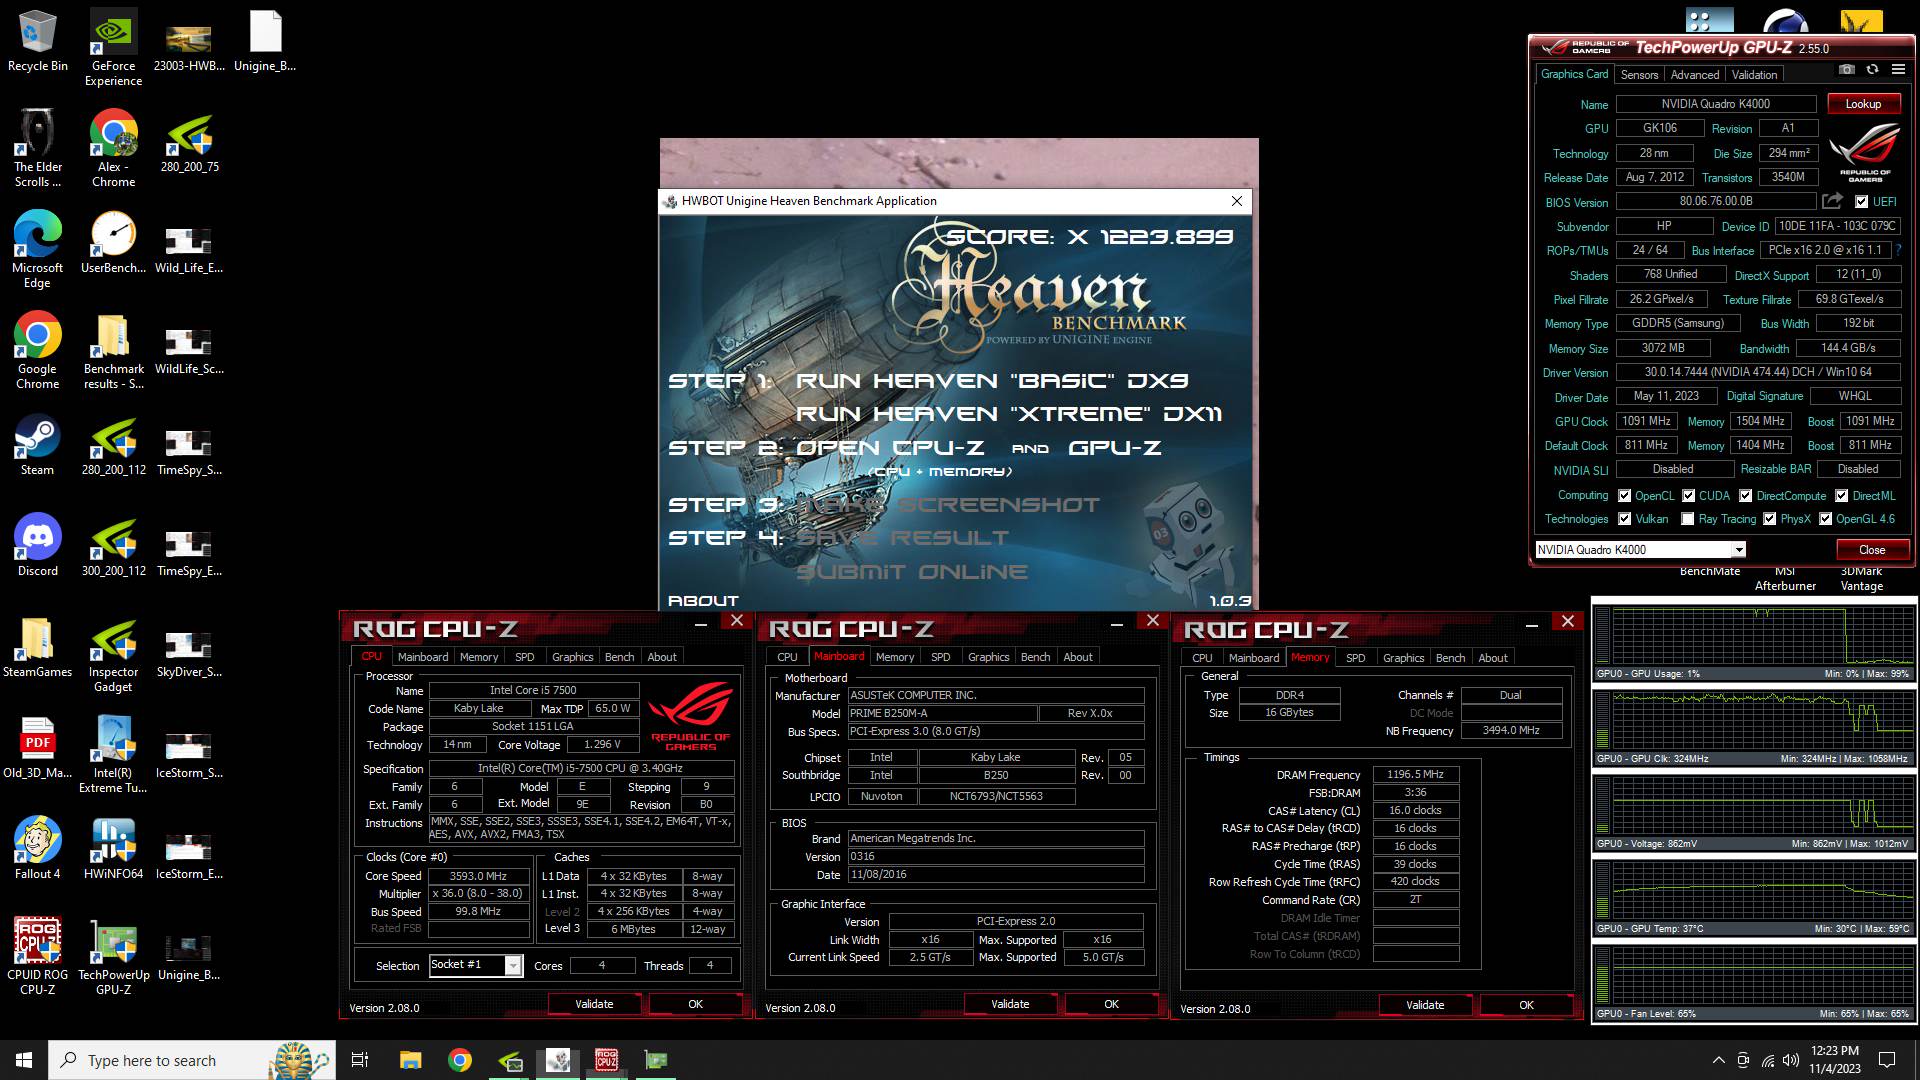Open Bench tab in CPU-Z Mainboard window
The width and height of the screenshot is (1920, 1080).
[x=1035, y=657]
